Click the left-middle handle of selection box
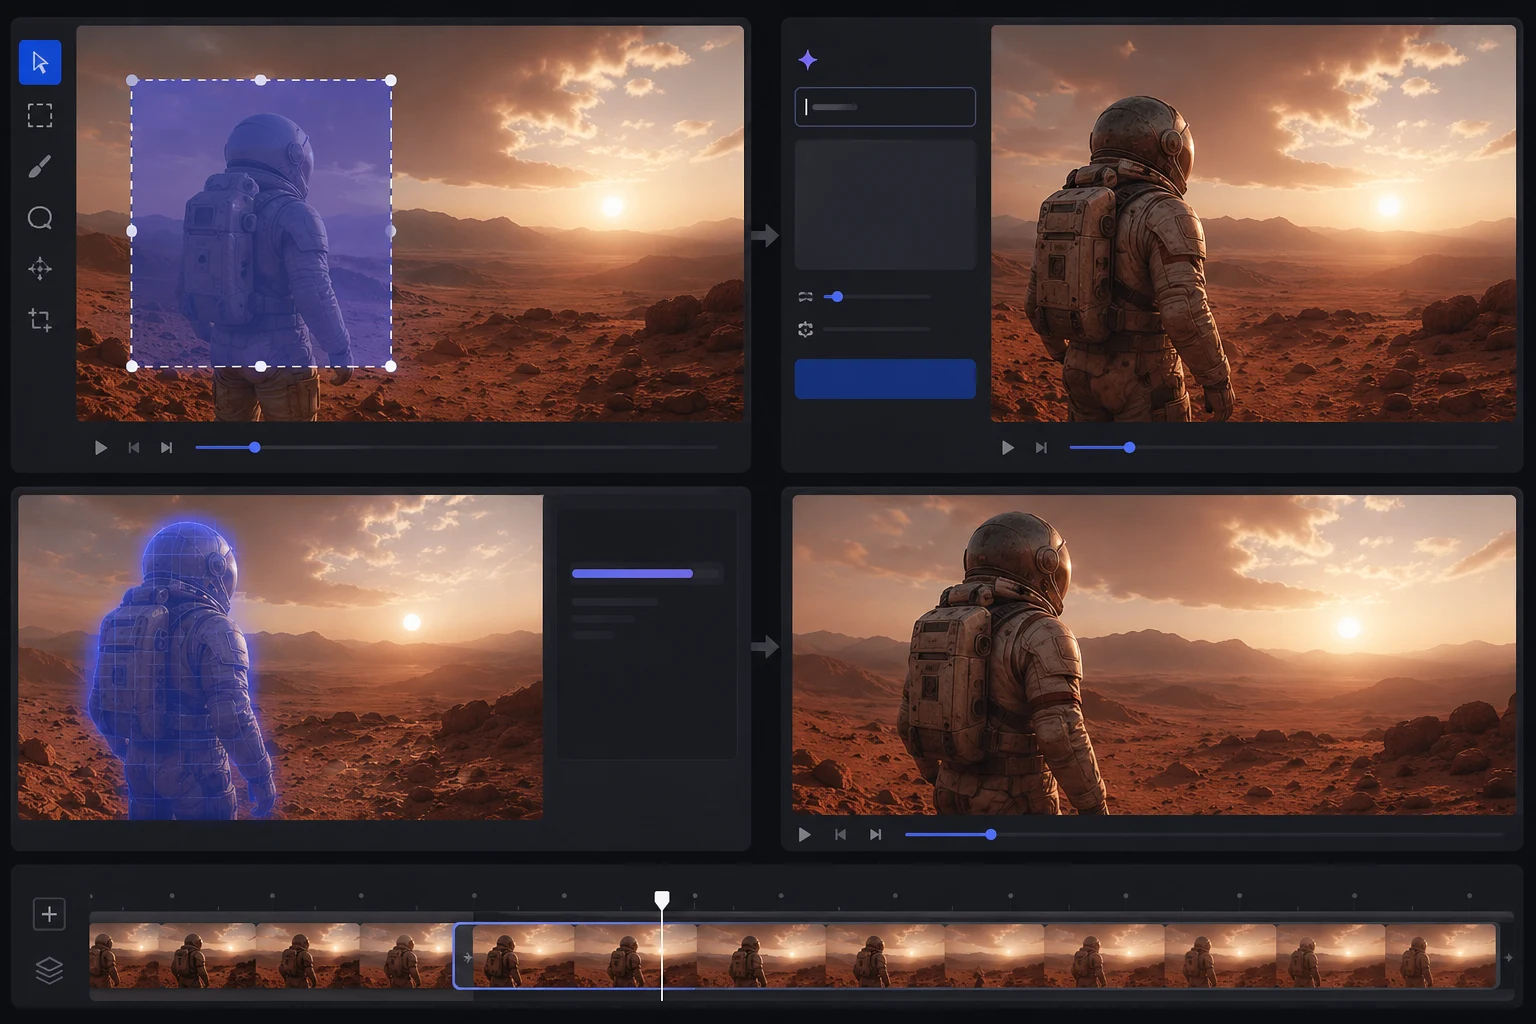1536x1024 pixels. 132,231
